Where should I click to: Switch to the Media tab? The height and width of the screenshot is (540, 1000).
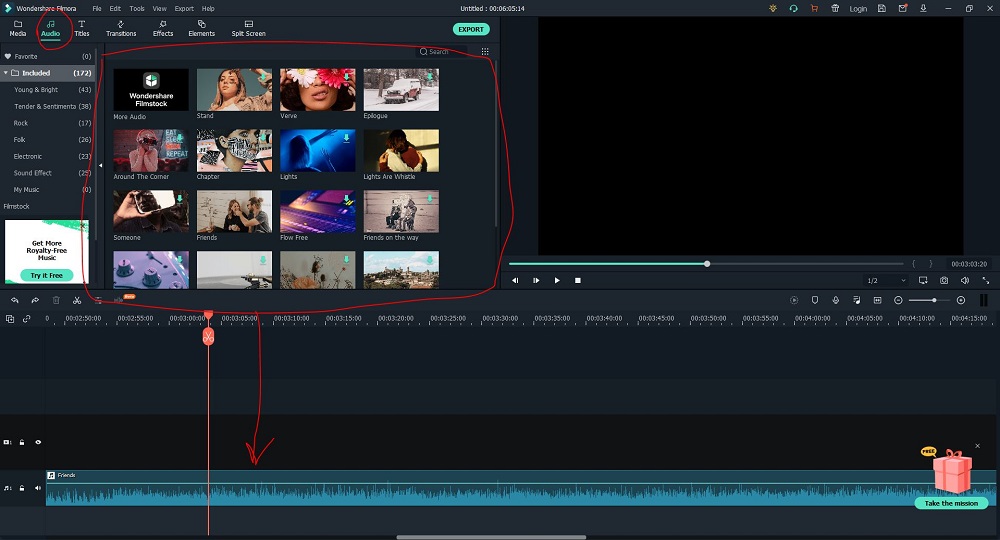pos(18,29)
